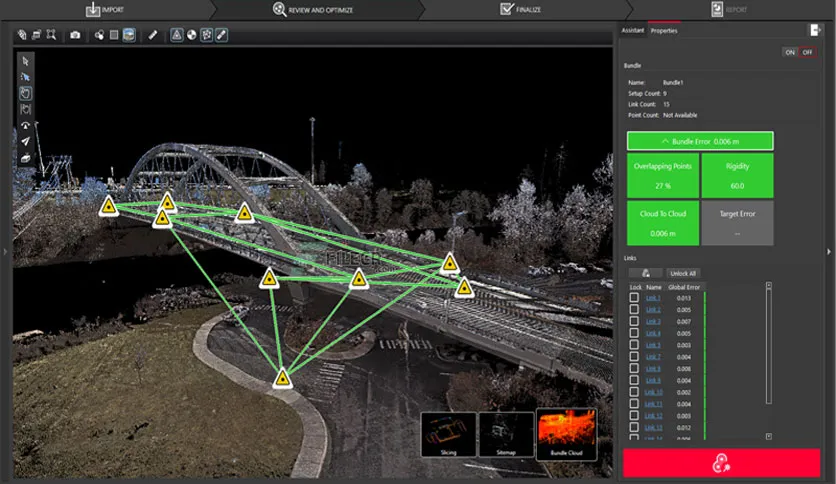Expand the left side panel arrow
Viewport: 836px width, 484px height.
[5, 251]
